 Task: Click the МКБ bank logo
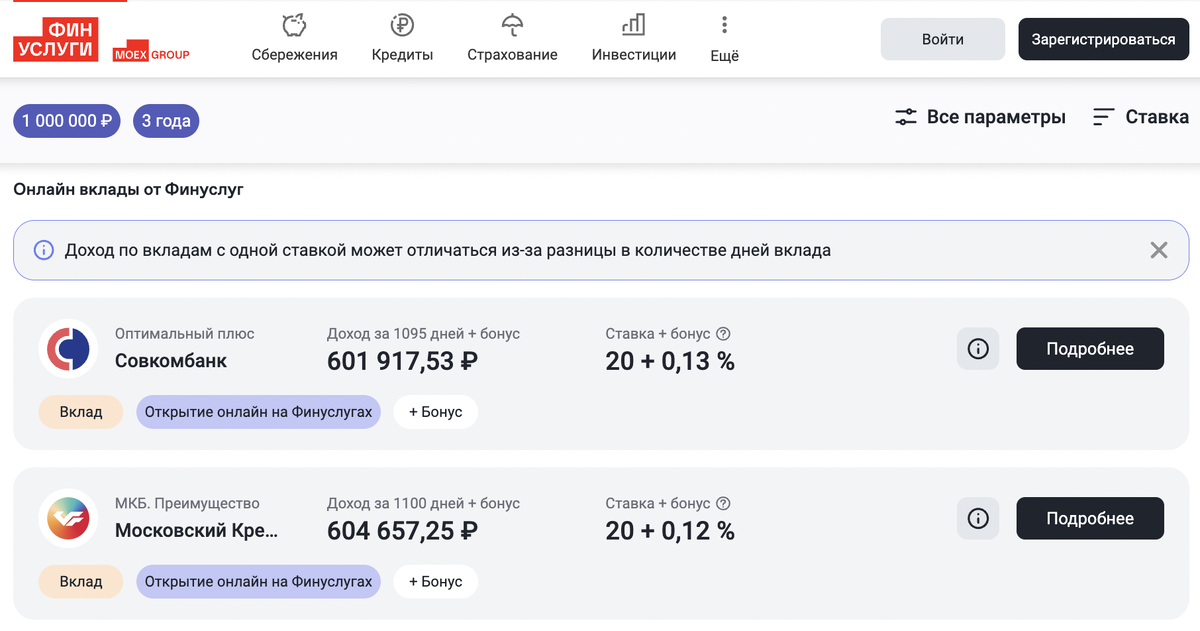(x=68, y=519)
